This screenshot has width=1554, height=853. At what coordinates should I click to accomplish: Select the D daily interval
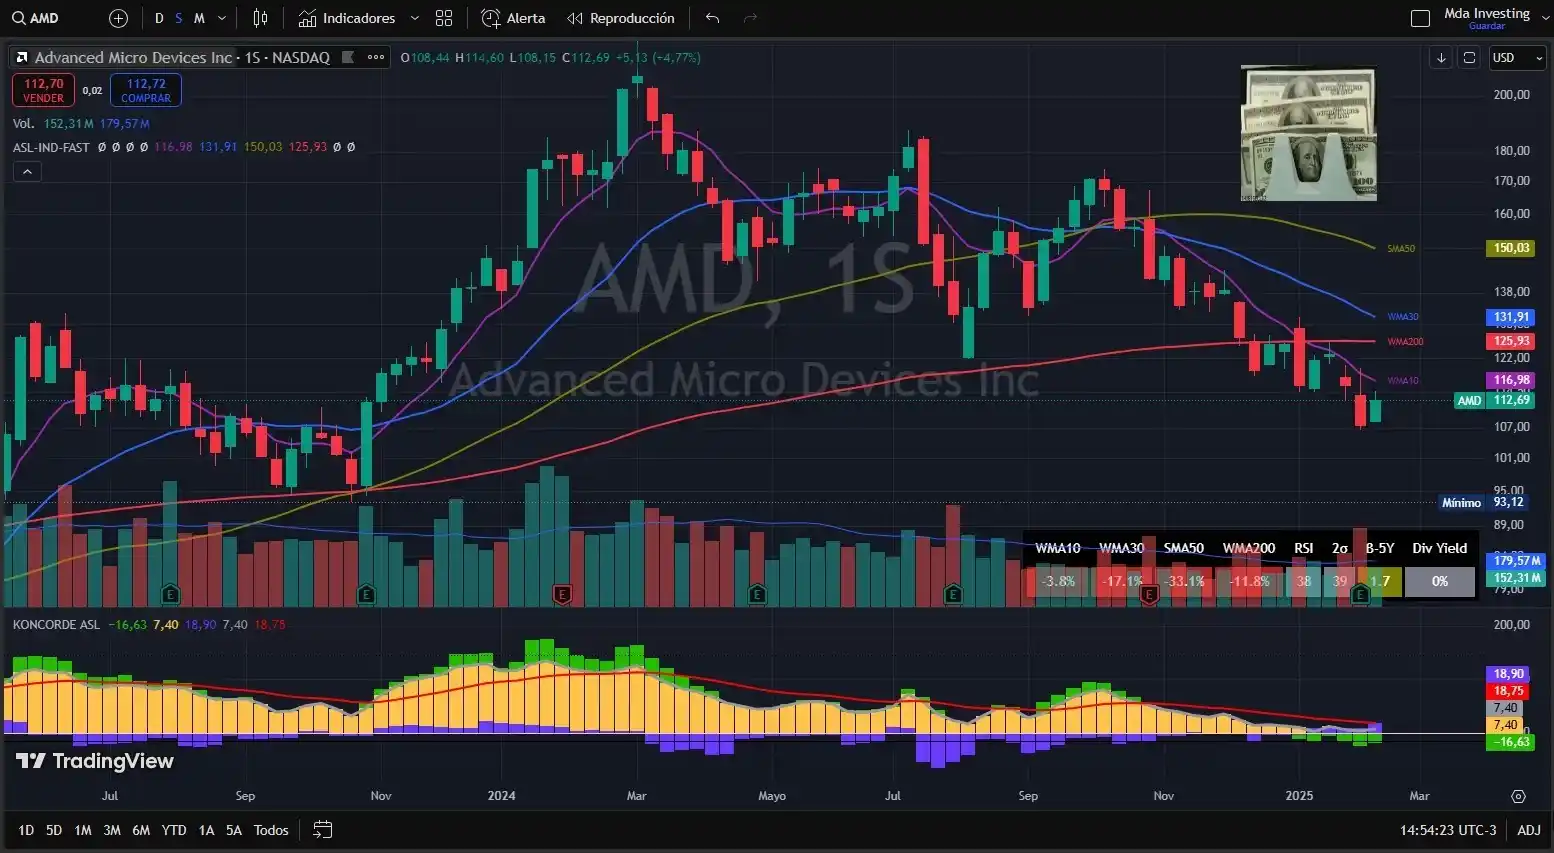pyautogui.click(x=159, y=18)
